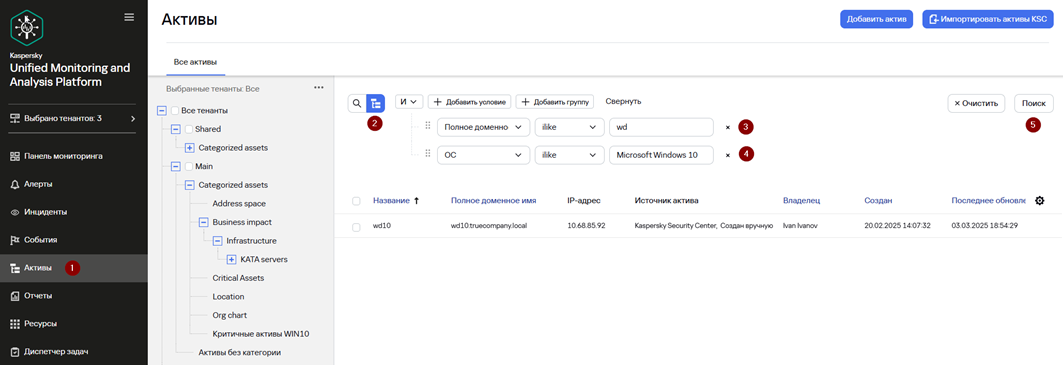Open the three-dots menu beside Выбранные тенанты
The height and width of the screenshot is (365, 1063).
(x=319, y=88)
